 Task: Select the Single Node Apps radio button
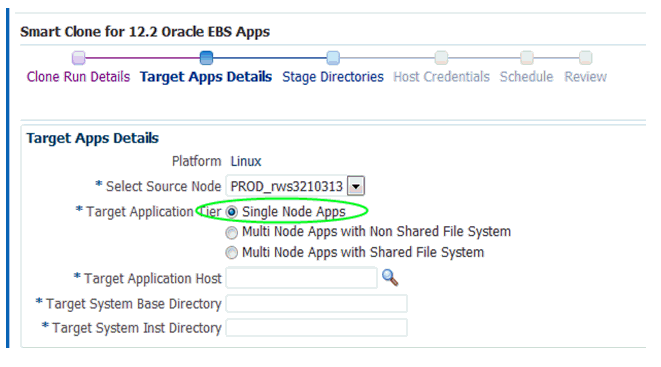coord(231,212)
